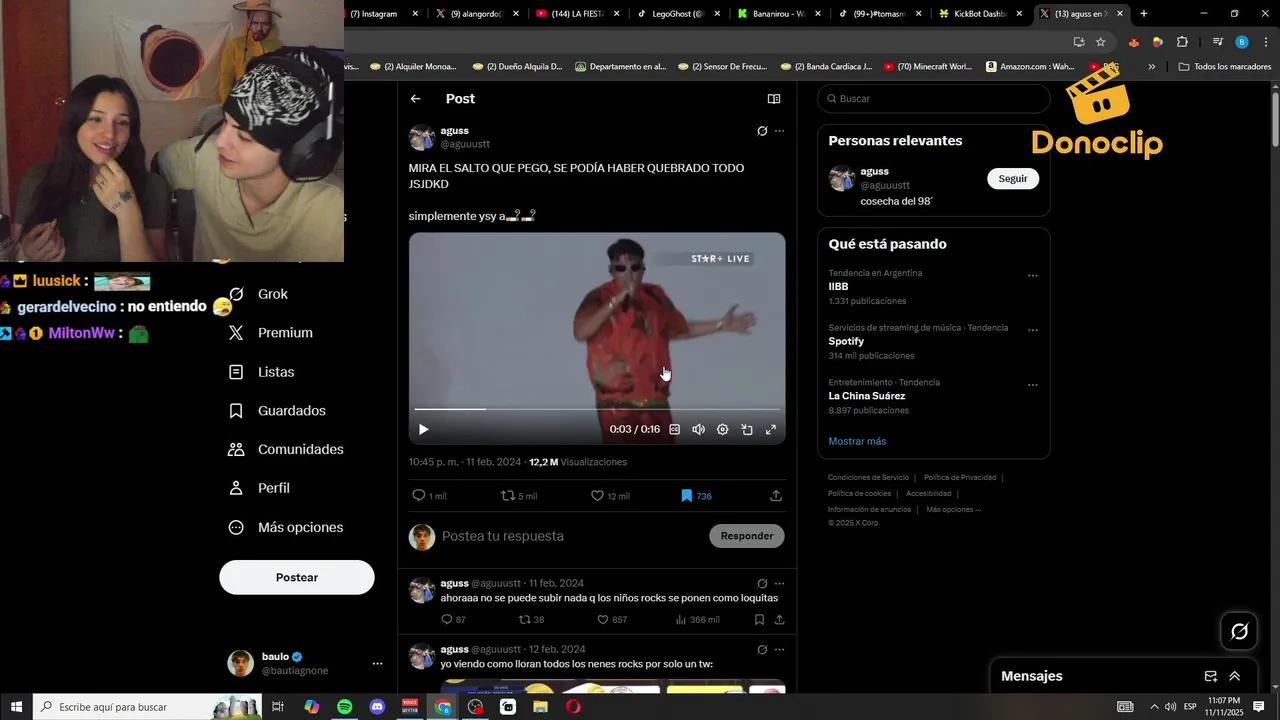Enter fullscreen on the video
The height and width of the screenshot is (720, 1280).
click(x=771, y=429)
